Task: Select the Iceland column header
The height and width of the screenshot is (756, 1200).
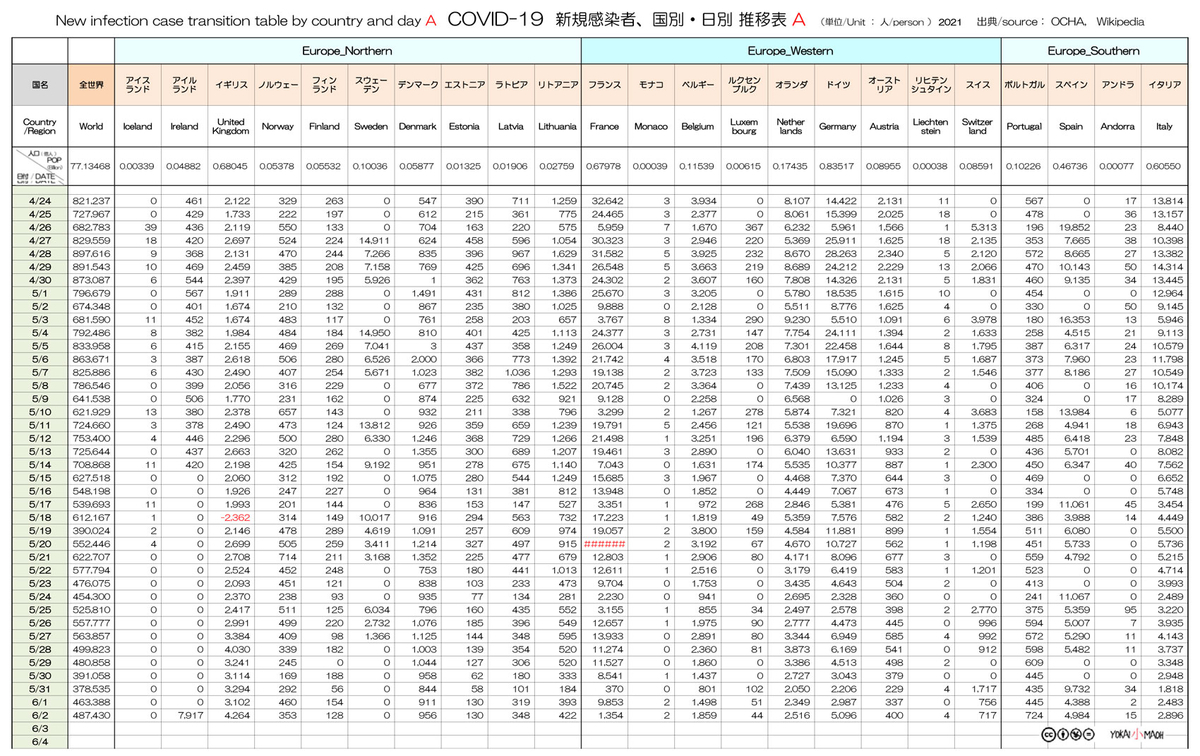Action: coord(137,127)
